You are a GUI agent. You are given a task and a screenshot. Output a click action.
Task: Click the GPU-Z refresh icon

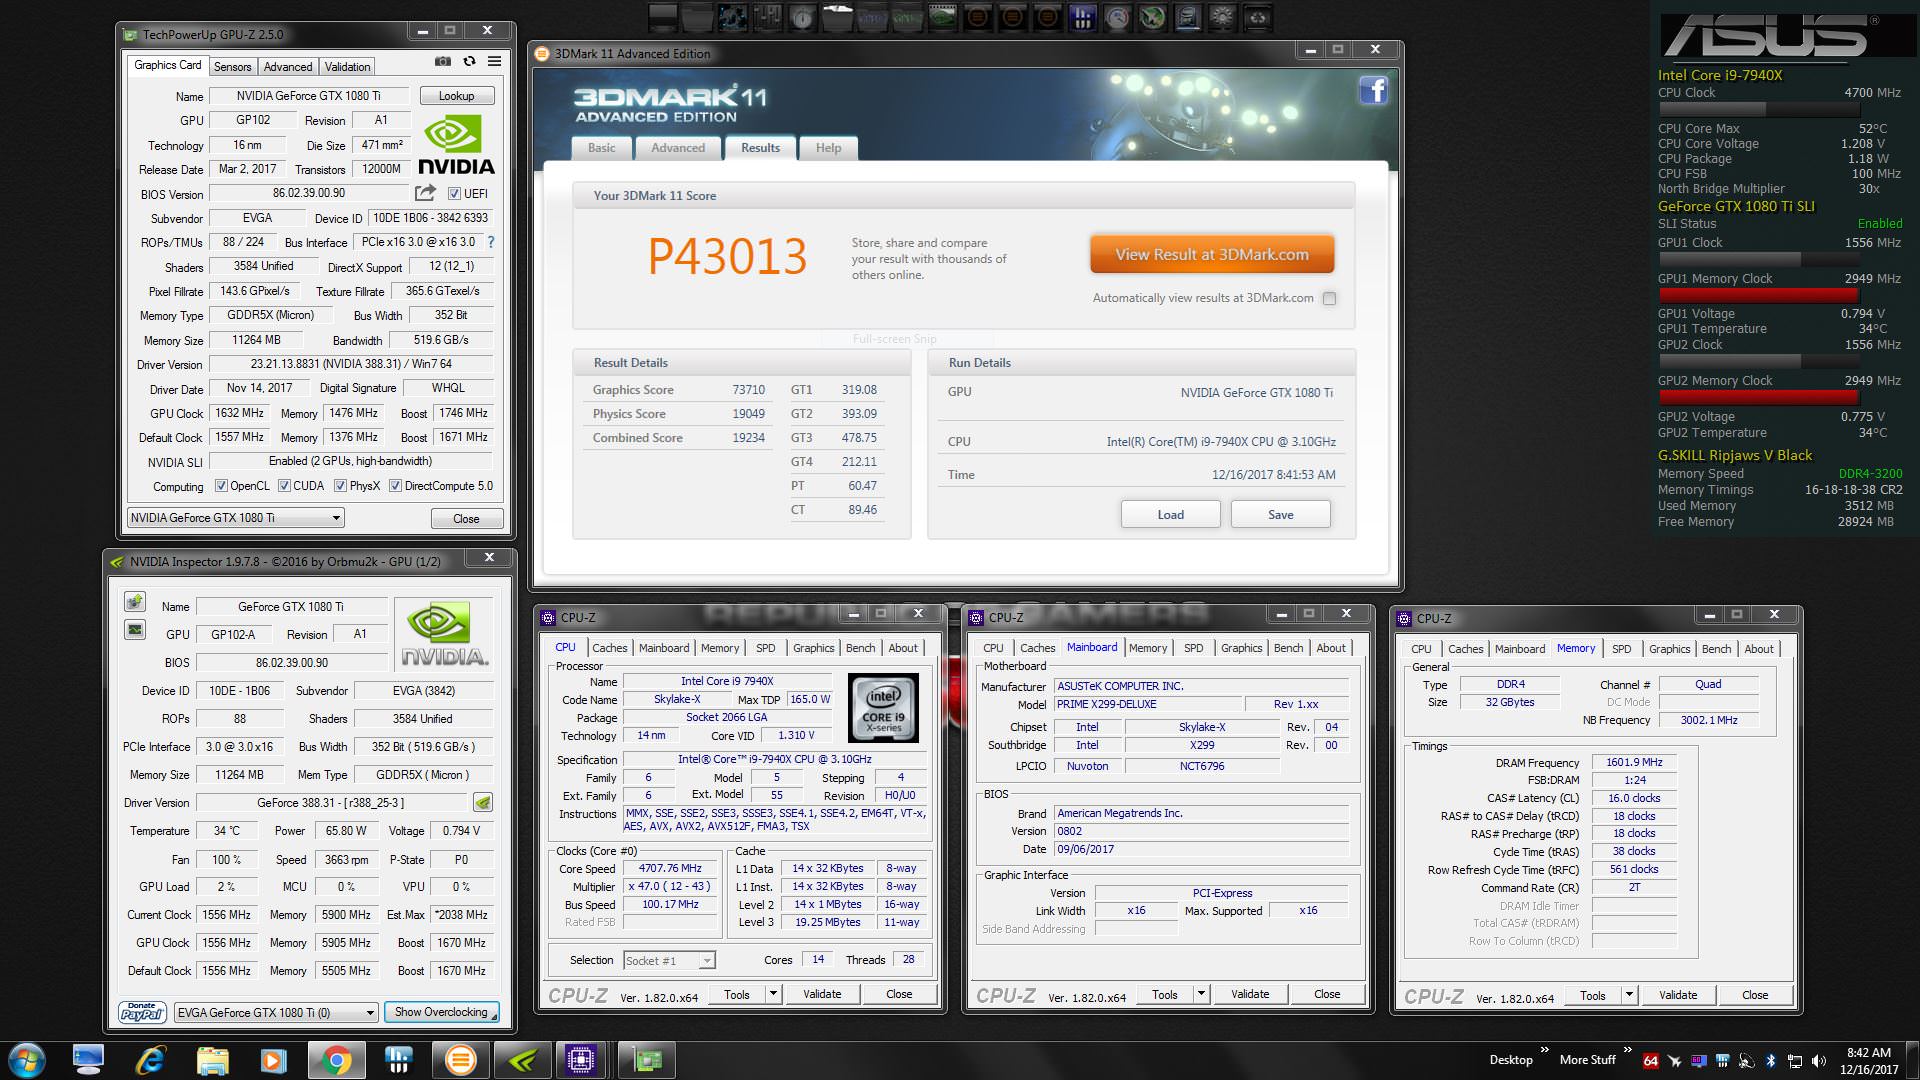[469, 62]
